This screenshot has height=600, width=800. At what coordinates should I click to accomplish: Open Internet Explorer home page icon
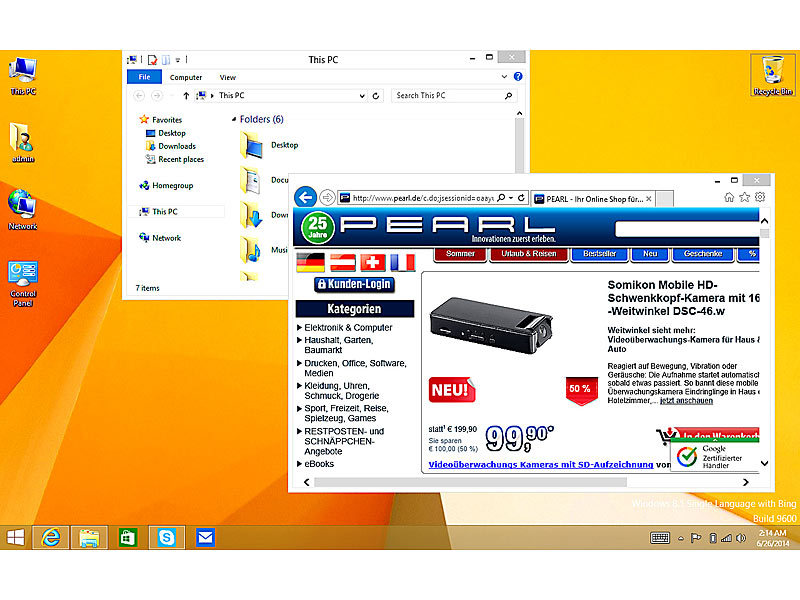tap(729, 197)
